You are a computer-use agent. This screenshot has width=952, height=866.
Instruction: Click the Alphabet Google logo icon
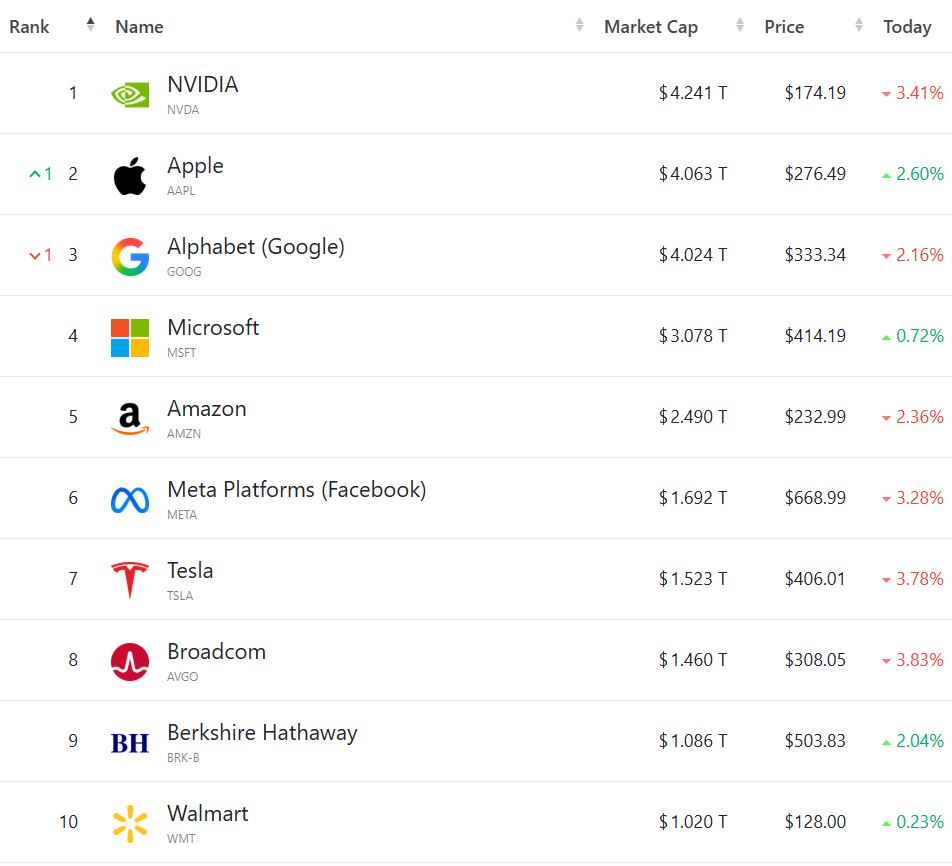[130, 256]
